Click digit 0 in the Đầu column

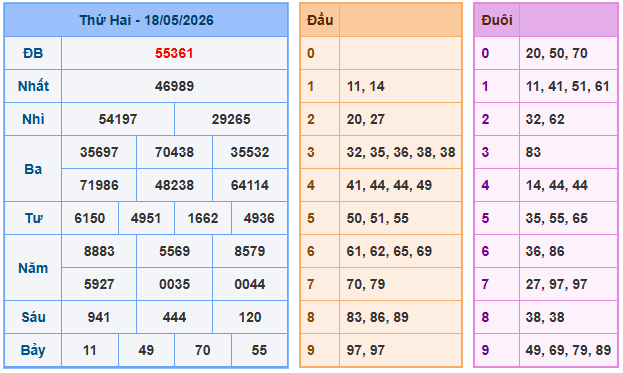pos(311,53)
